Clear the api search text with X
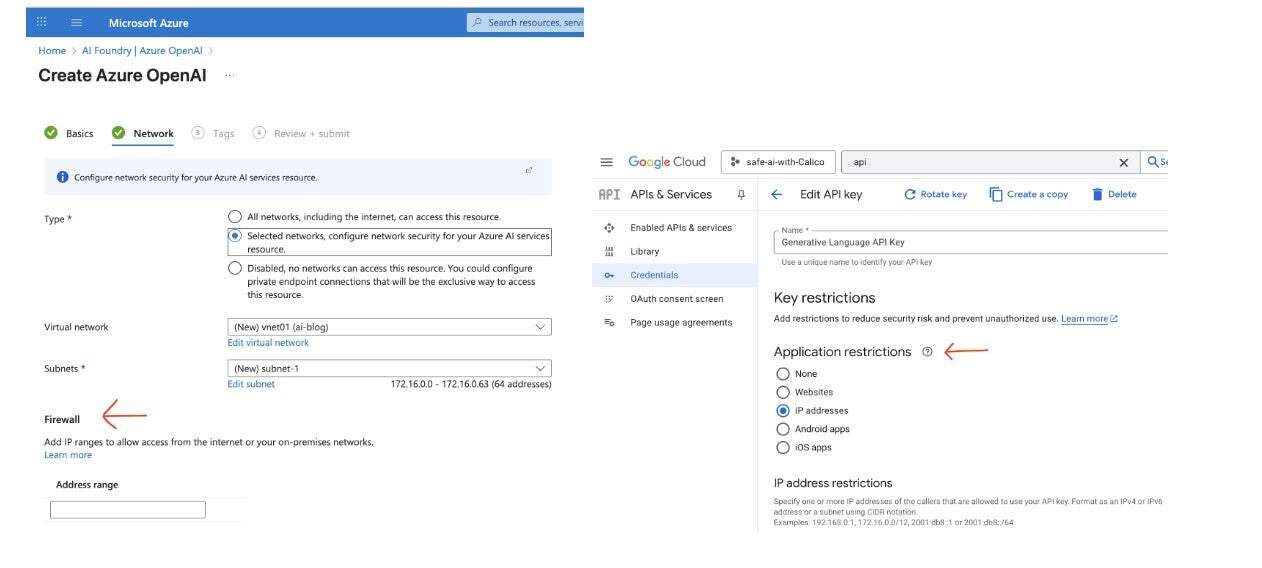The width and height of the screenshot is (1262, 568). [x=1123, y=162]
